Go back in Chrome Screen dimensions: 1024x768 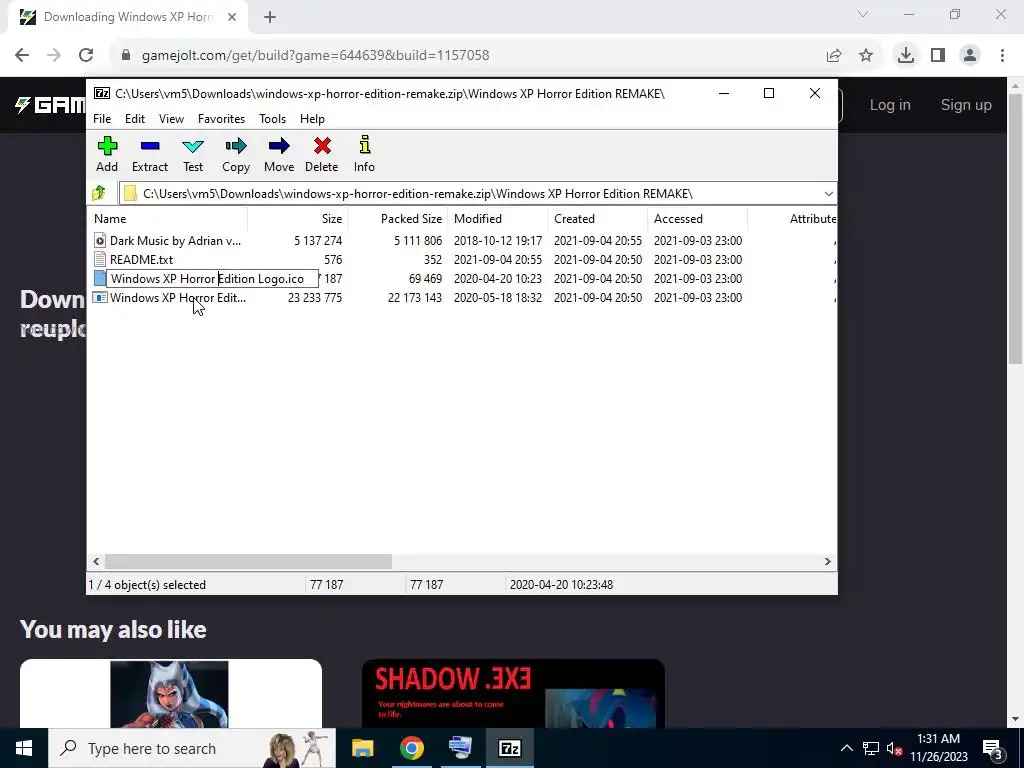tap(22, 55)
